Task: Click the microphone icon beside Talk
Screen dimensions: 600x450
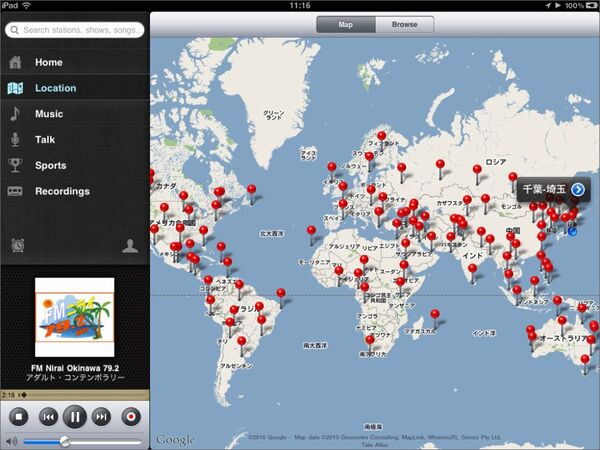Action: pos(15,140)
